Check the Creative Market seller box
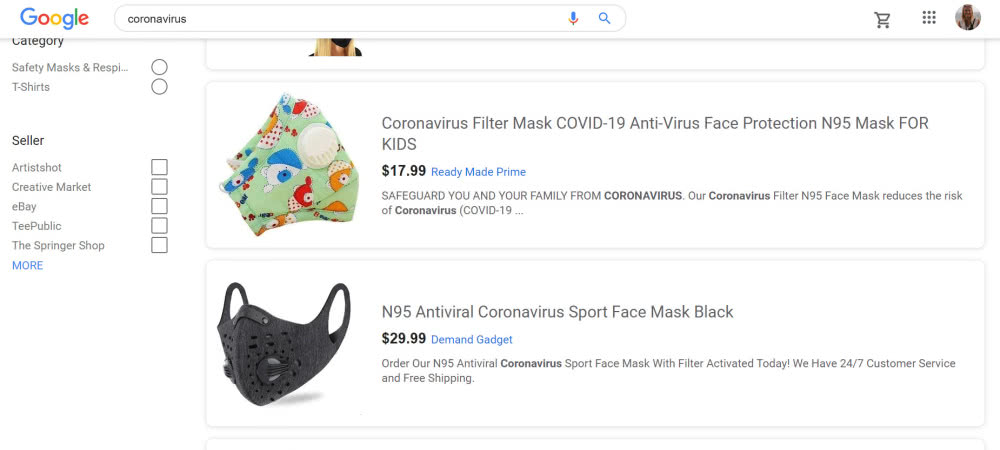The width and height of the screenshot is (1000, 450). (159, 187)
